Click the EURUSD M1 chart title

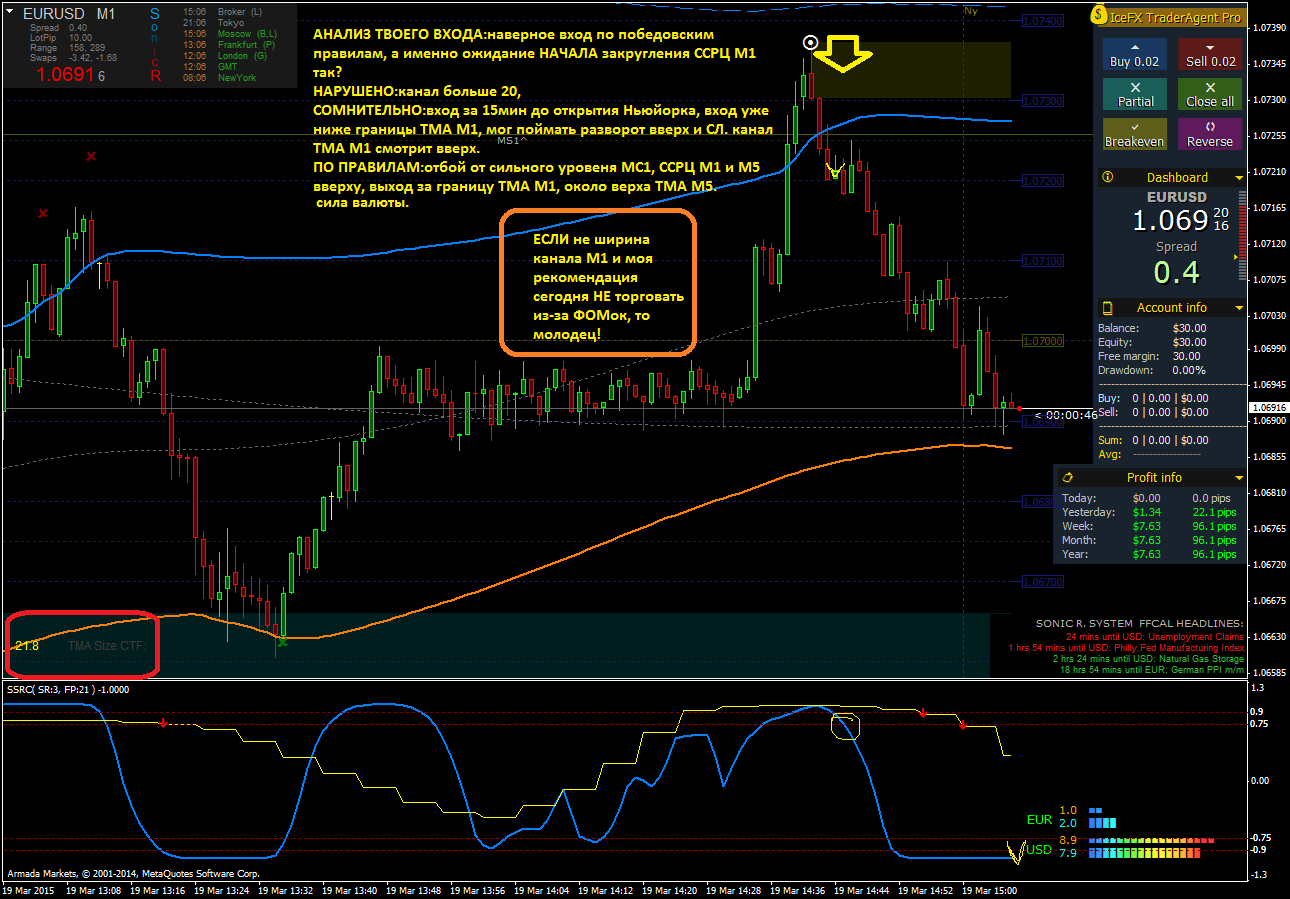coord(69,14)
